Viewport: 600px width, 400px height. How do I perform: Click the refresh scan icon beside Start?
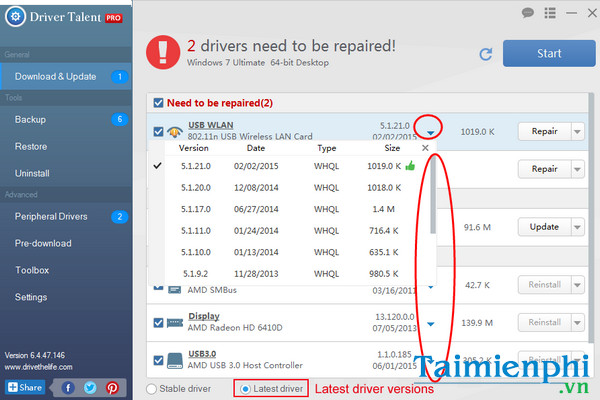[486, 54]
